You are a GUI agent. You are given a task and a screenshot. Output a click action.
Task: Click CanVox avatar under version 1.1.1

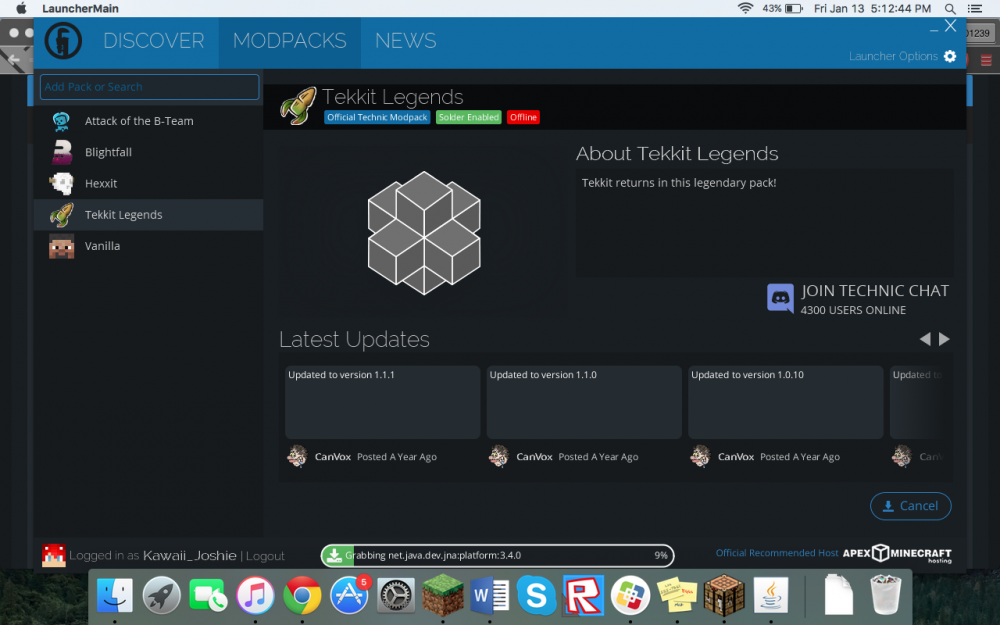(297, 457)
